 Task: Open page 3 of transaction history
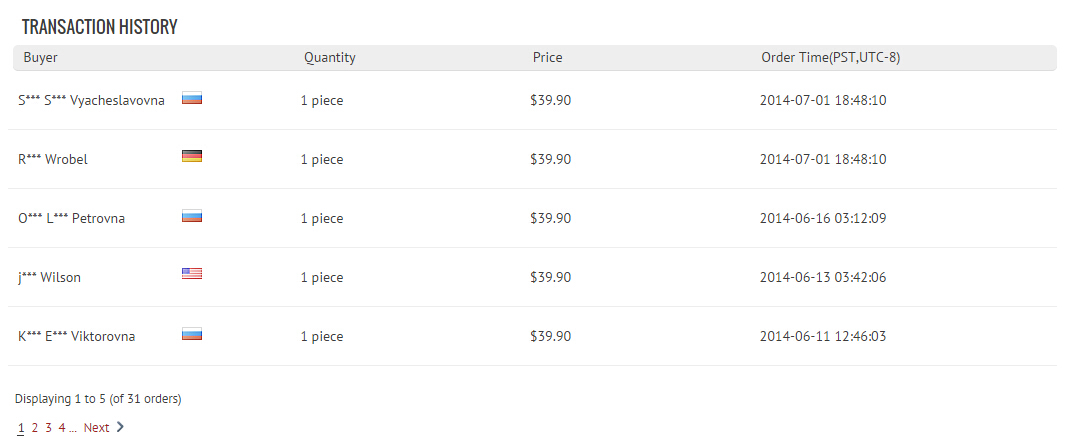click(x=48, y=428)
